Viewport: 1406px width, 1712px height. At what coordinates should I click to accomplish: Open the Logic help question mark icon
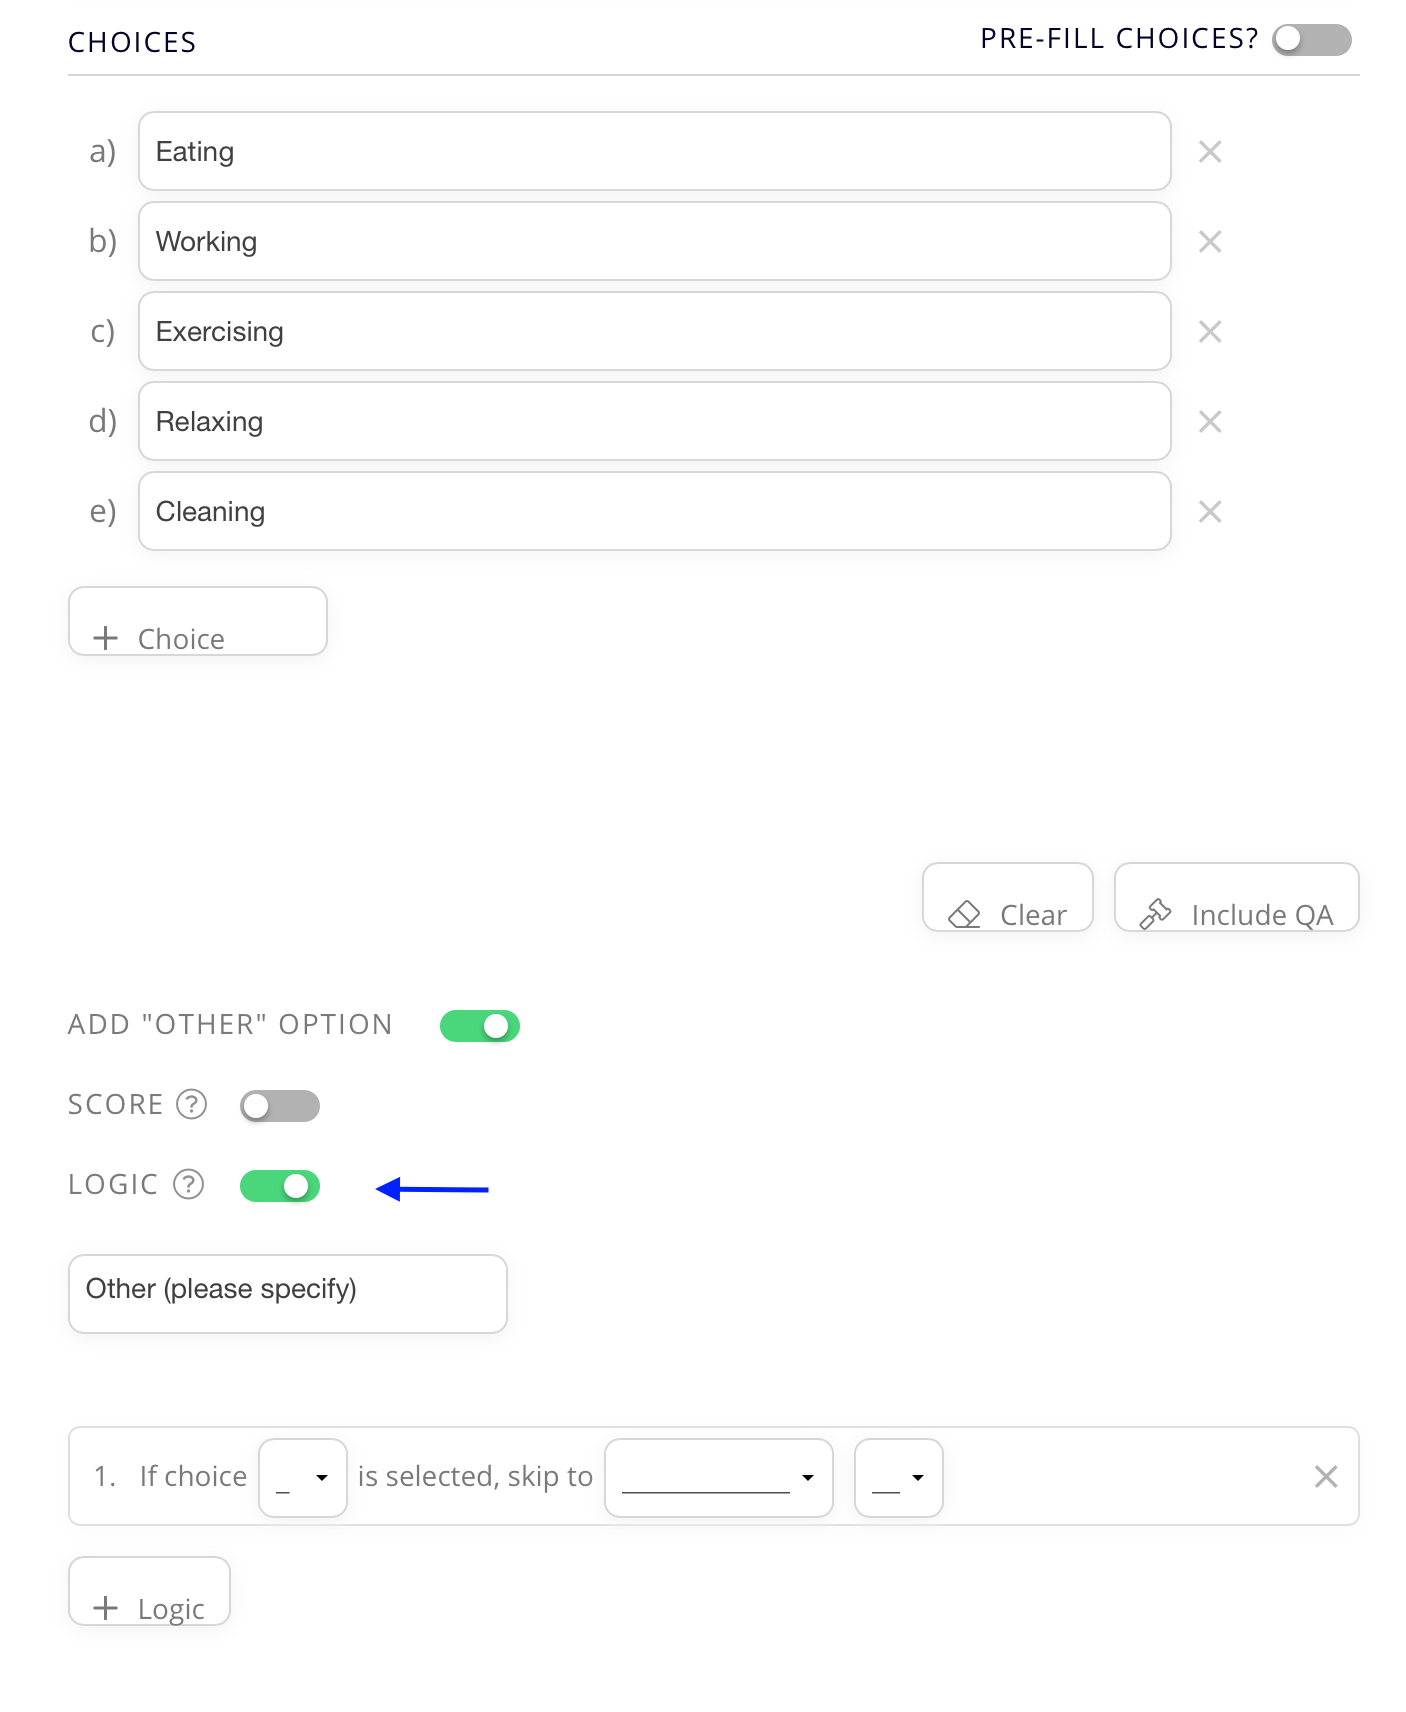tap(188, 1184)
